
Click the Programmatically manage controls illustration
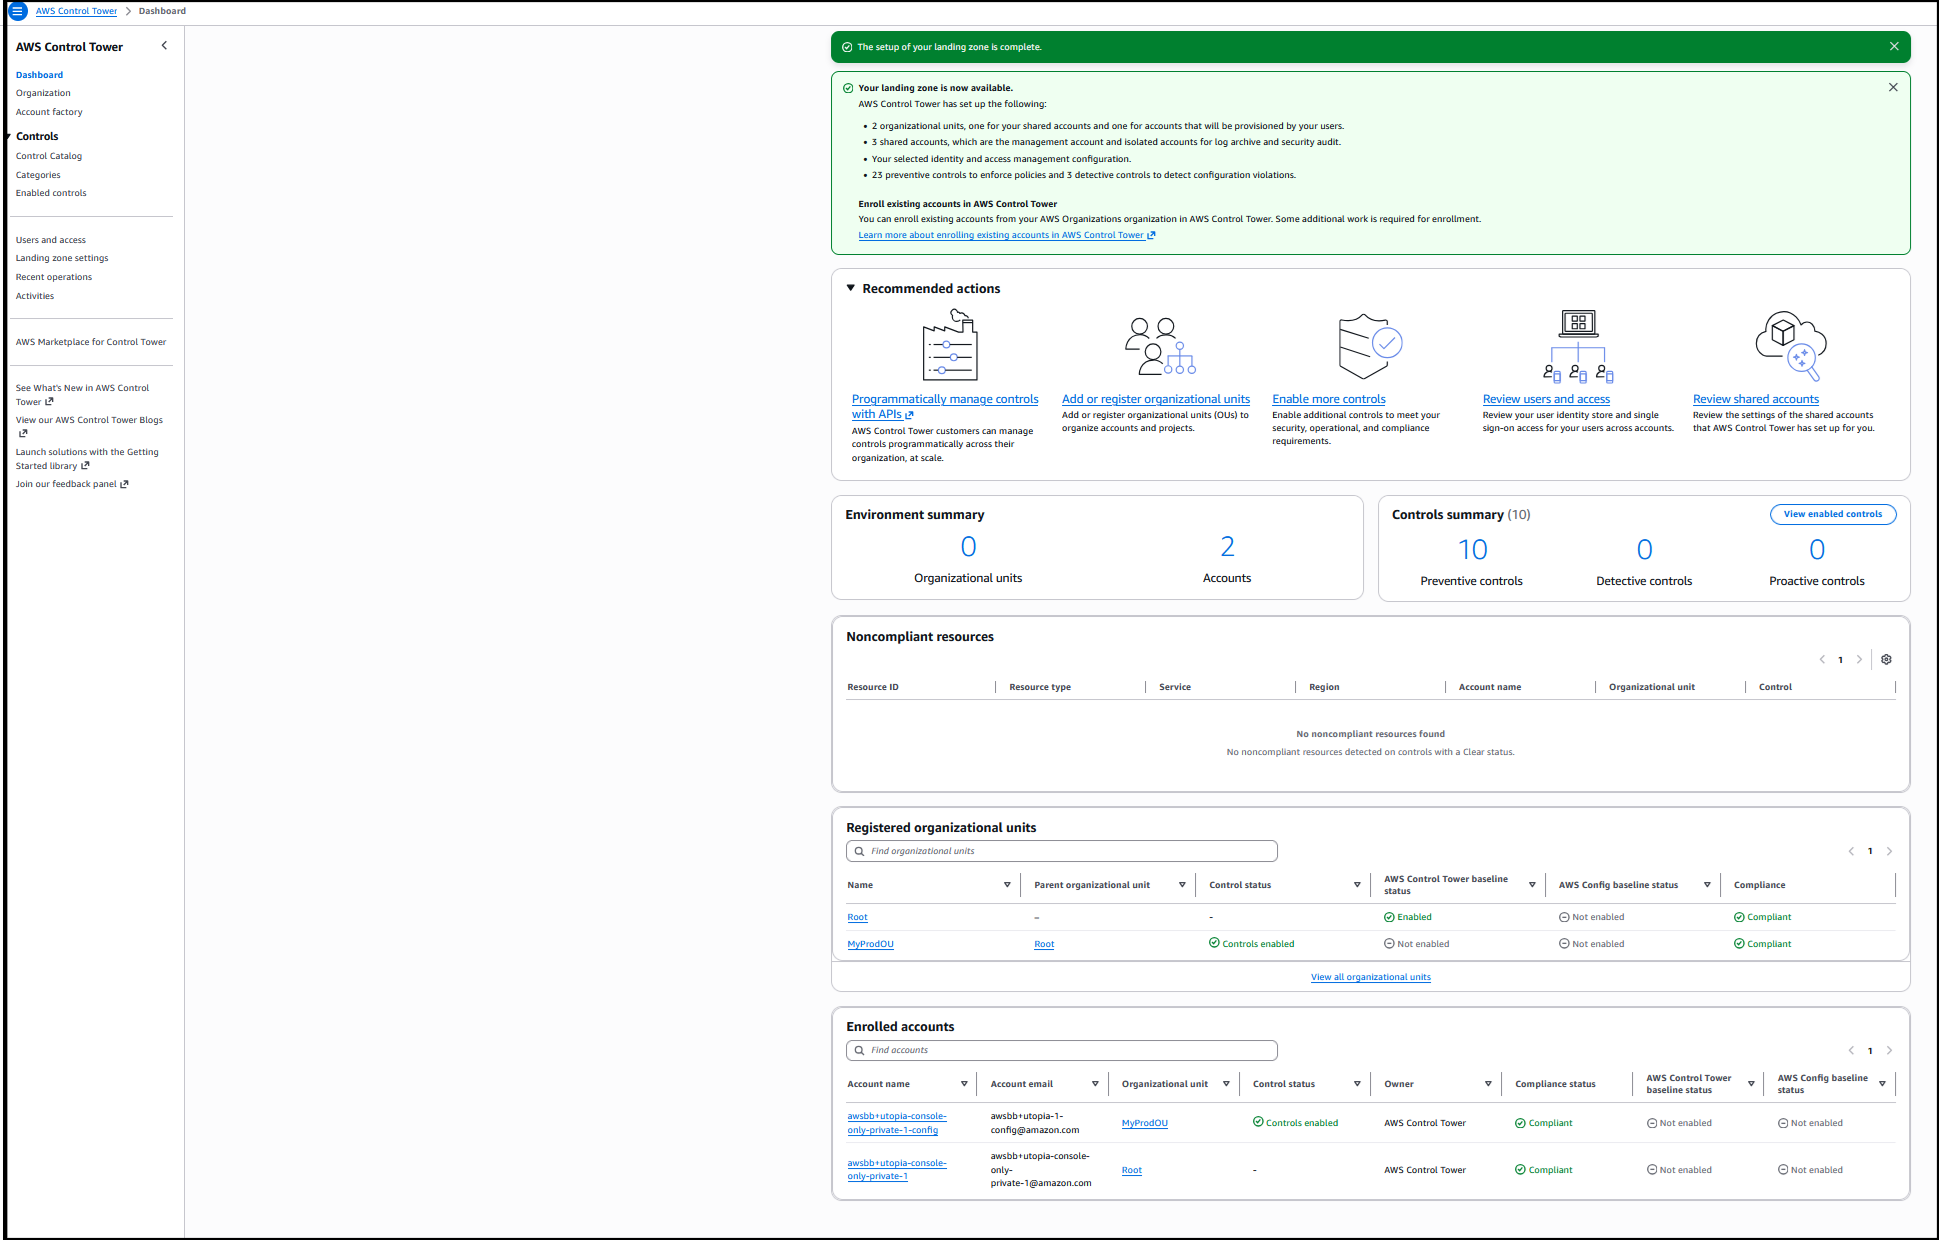coord(949,345)
